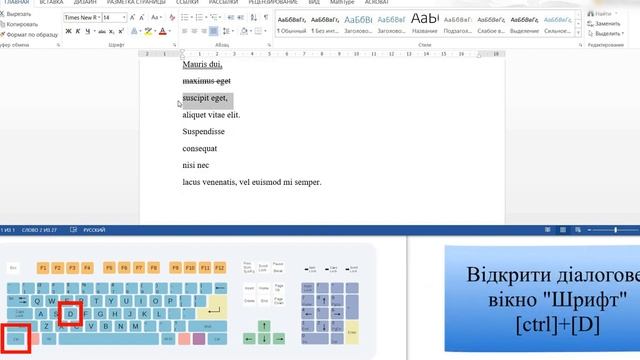The height and width of the screenshot is (360, 640).
Task: Apply strikethrough with the abc button
Action: pos(102,31)
